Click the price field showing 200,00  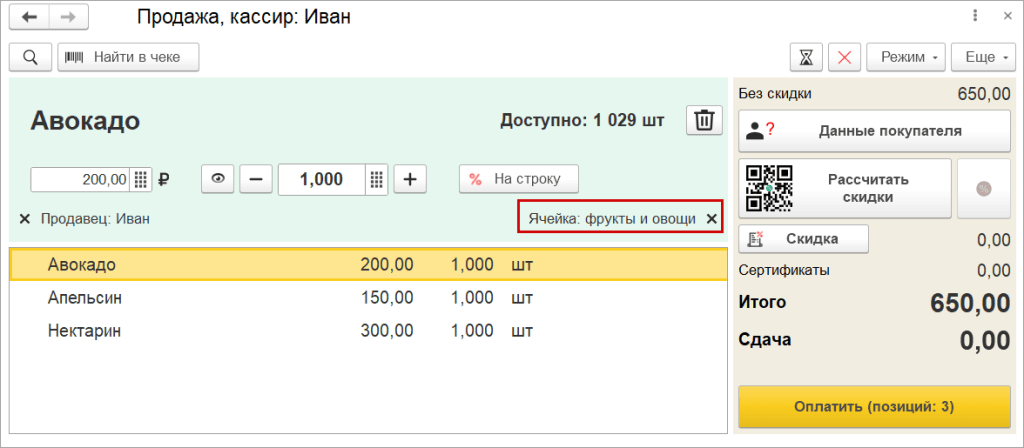point(82,180)
